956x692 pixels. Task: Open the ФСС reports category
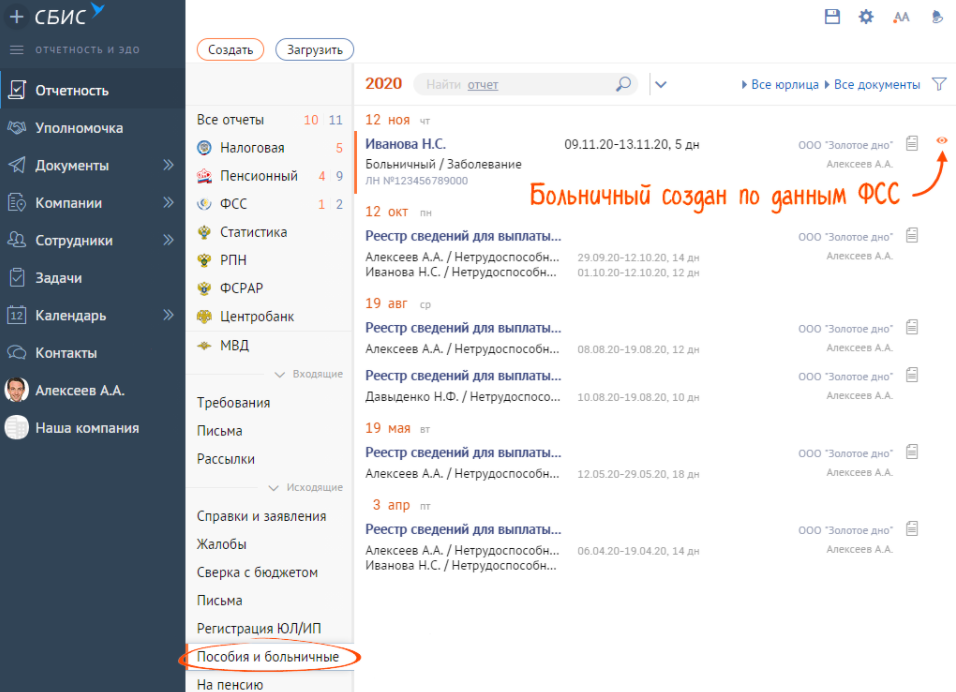(x=233, y=204)
